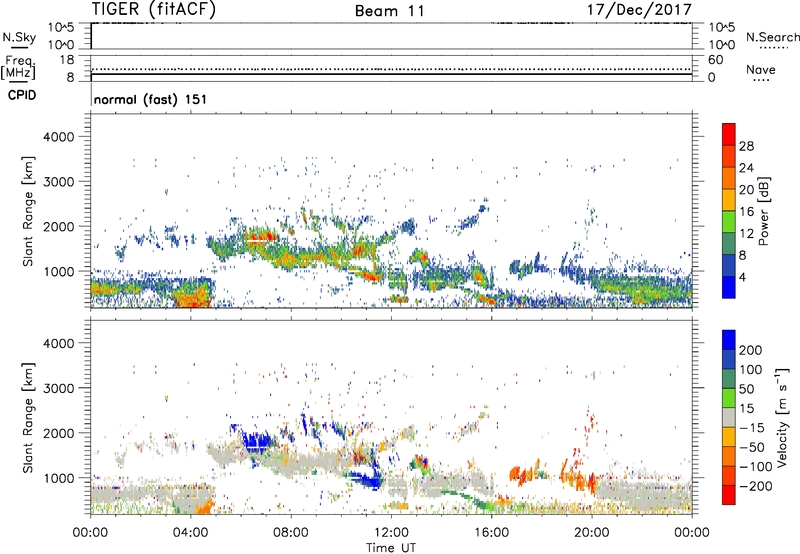Screen dimensions: 800x554
Task: Click the gray segment of velocity color bar
Action: (x=729, y=417)
